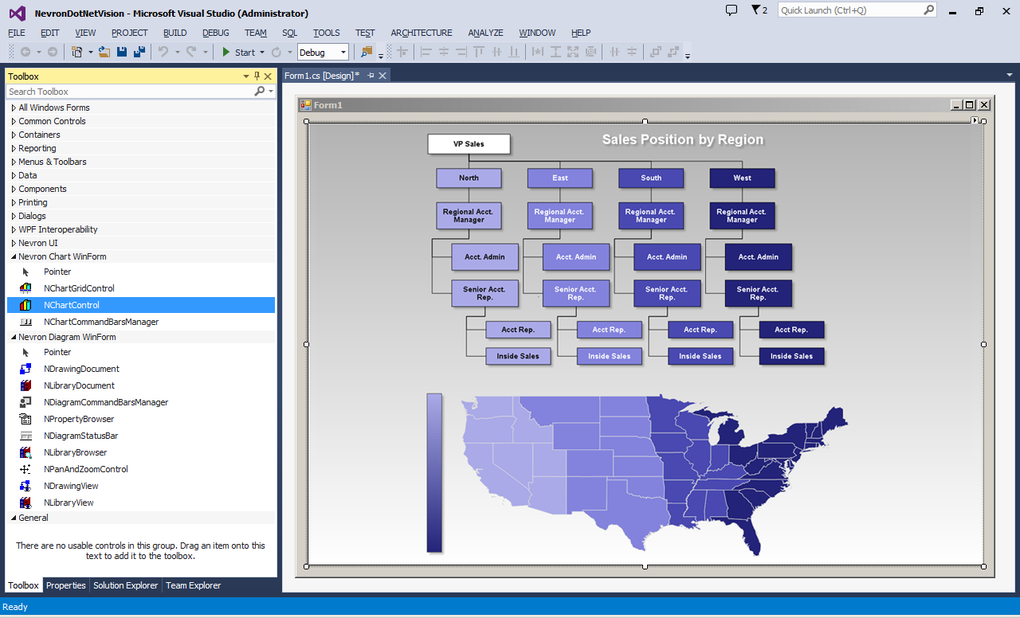Image resolution: width=1020 pixels, height=618 pixels.
Task: Switch to the Solution Explorer tab
Action: (x=125, y=585)
